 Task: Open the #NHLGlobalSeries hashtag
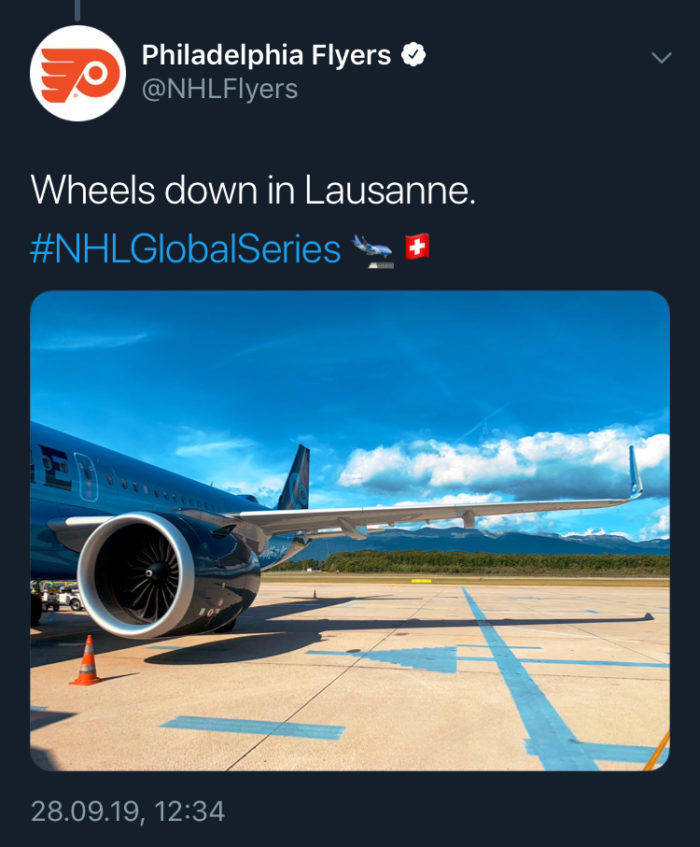click(186, 249)
